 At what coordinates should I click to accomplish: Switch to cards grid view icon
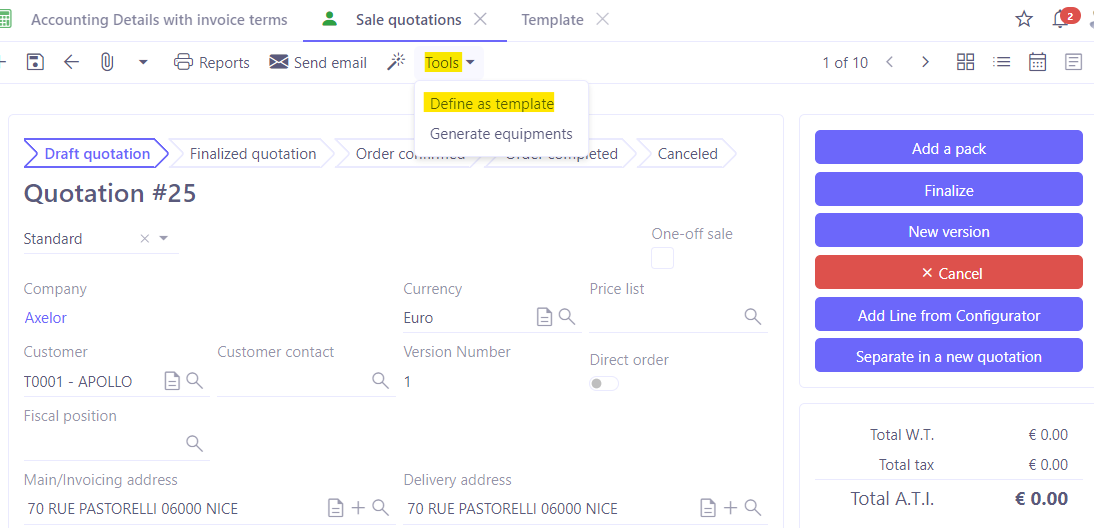pyautogui.click(x=966, y=62)
